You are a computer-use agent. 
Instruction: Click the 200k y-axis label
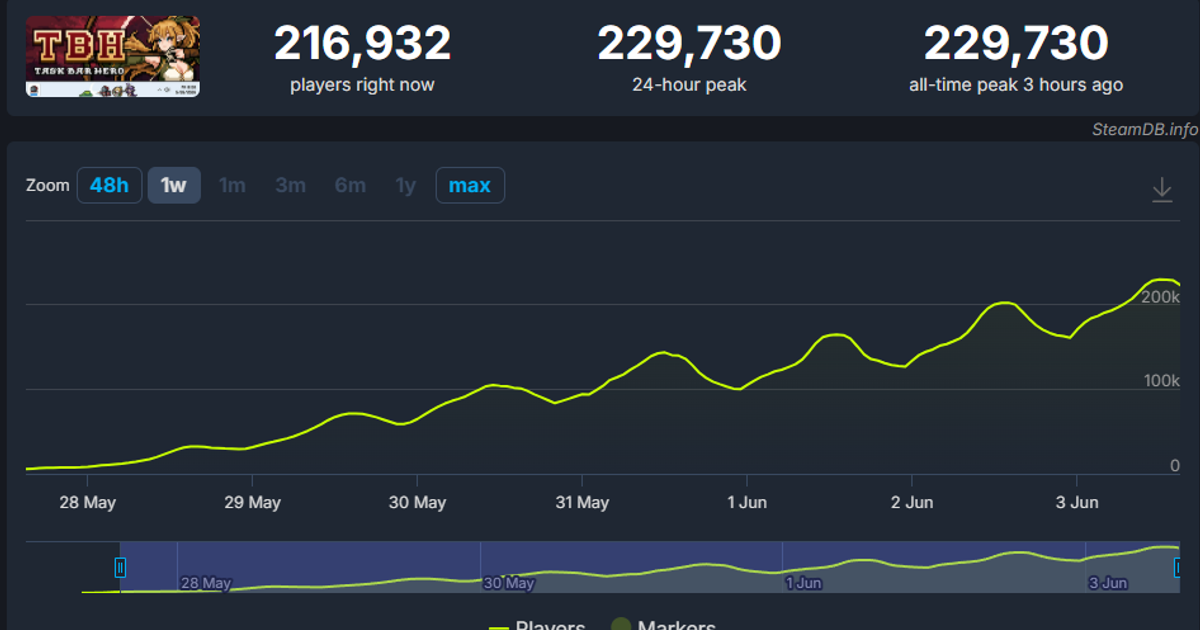pyautogui.click(x=1162, y=297)
